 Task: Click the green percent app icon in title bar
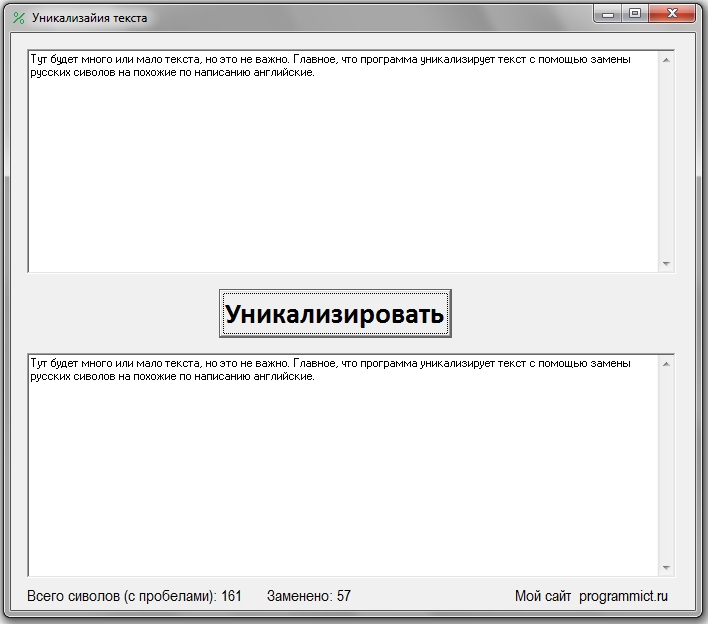(x=19, y=18)
